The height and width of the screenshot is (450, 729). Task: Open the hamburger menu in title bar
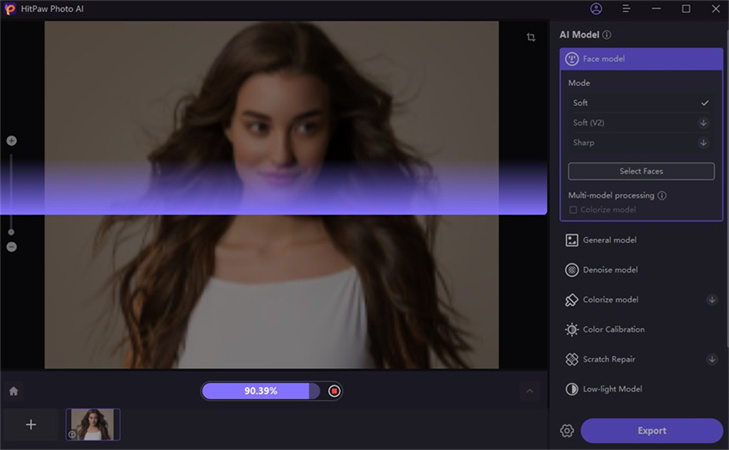626,8
